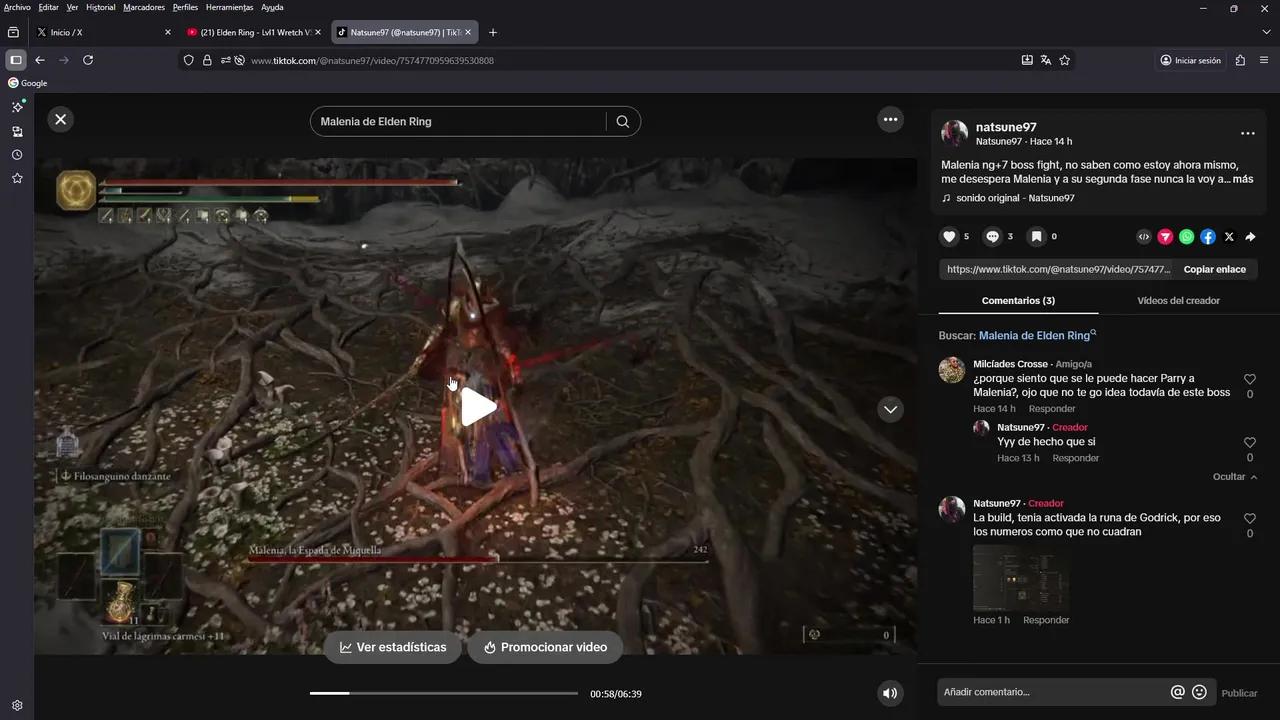The height and width of the screenshot is (720, 1280).
Task: Switch to Videos del creador tab
Action: point(1178,300)
